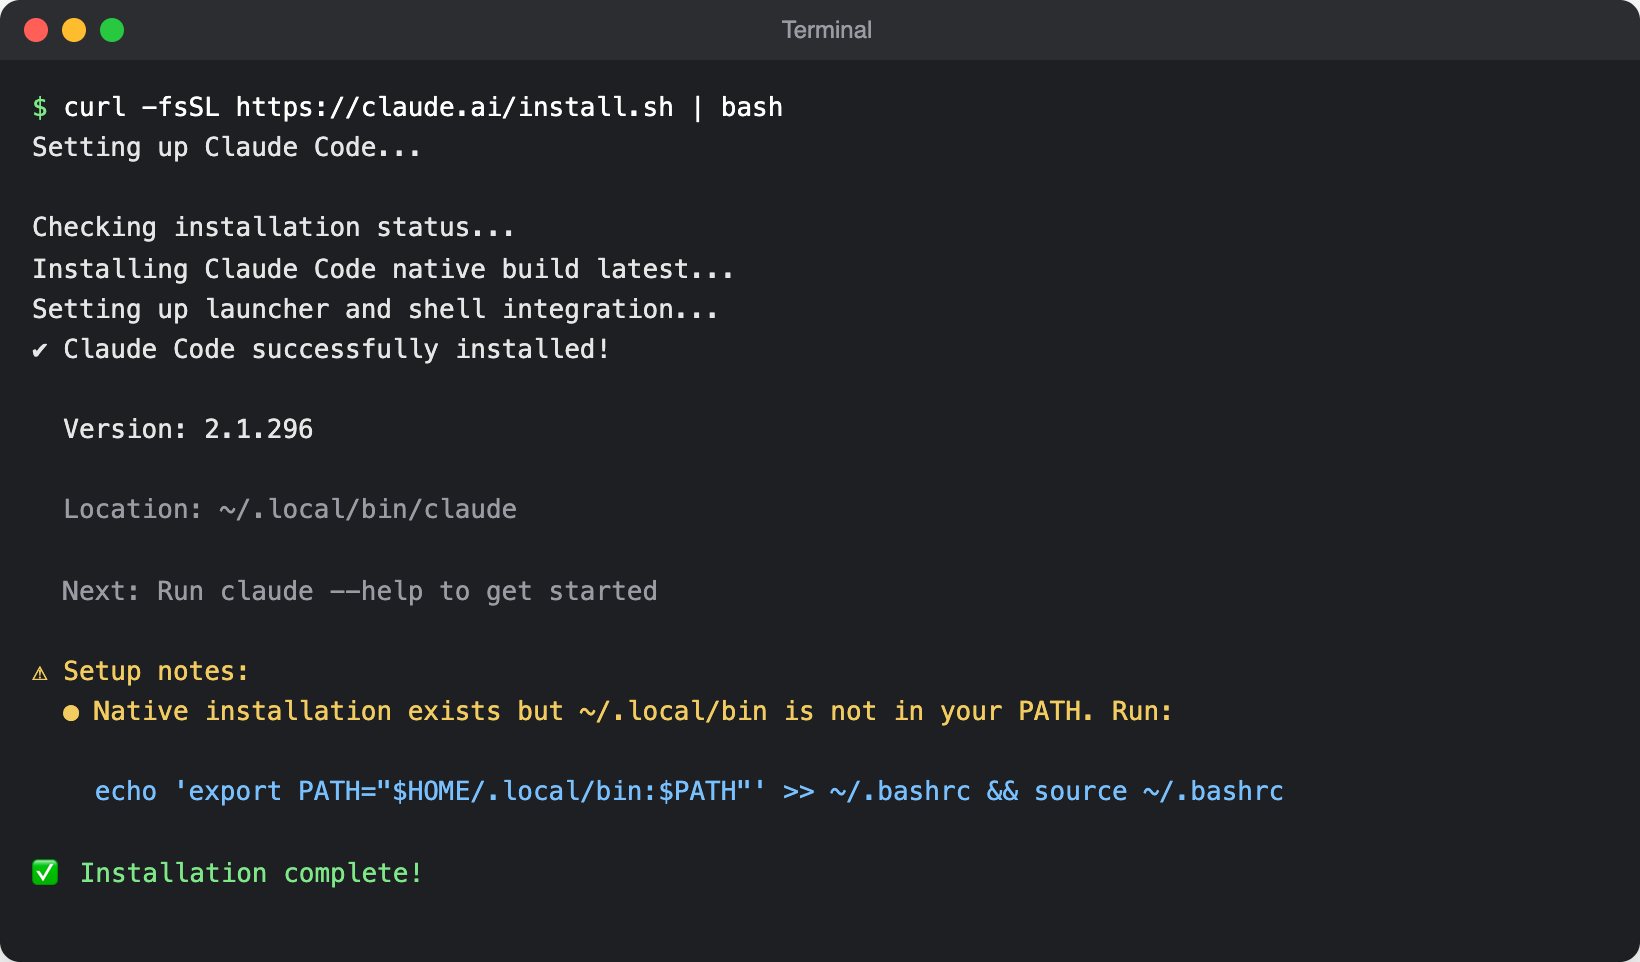Click the white checkmark before Claude Code successfully installed
Screen dimensions: 1640x962
(x=40, y=350)
